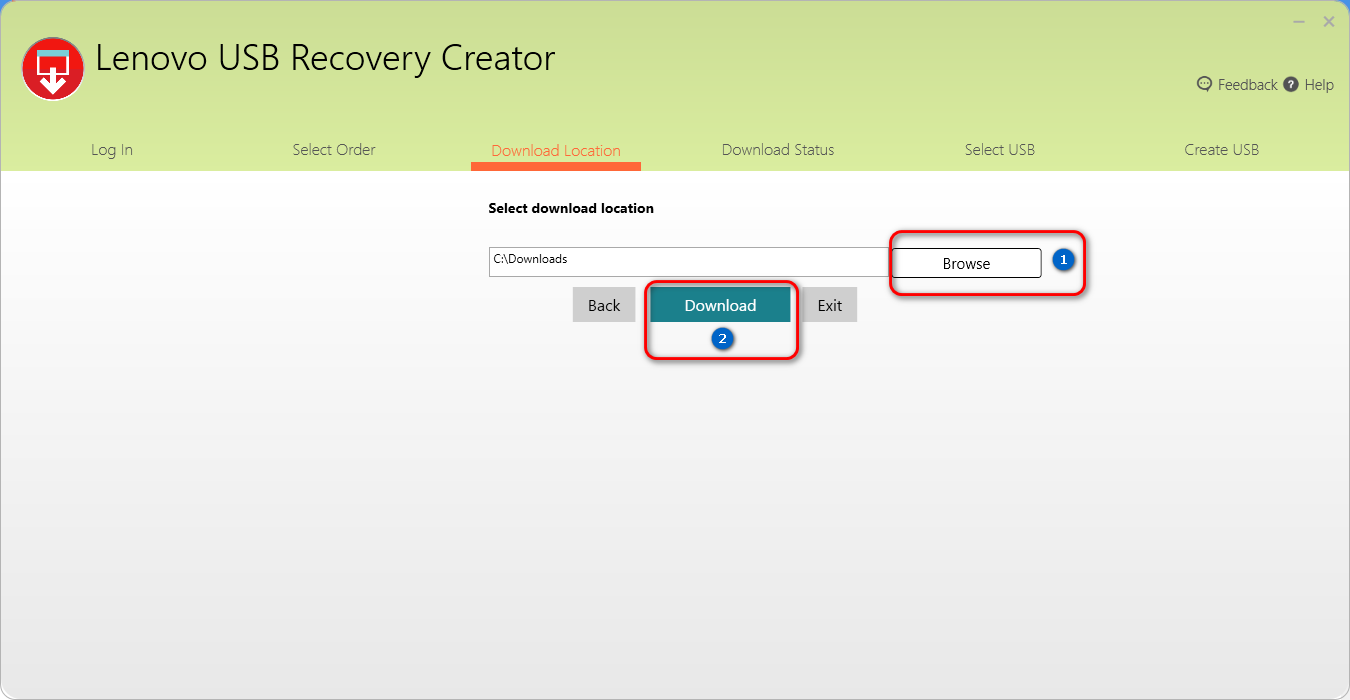Screen dimensions: 1350x700
Task: Go to the Log In step tab
Action: [x=112, y=150]
